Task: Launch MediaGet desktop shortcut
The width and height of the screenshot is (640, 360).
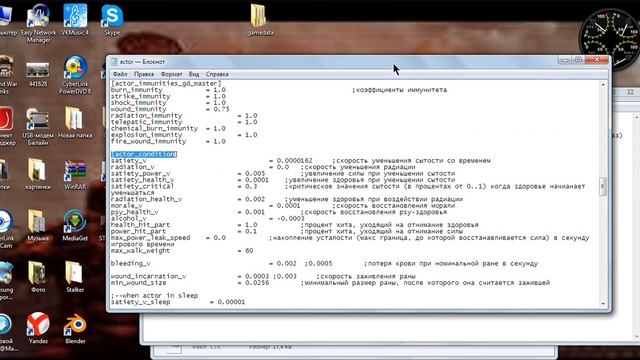Action: 75,226
